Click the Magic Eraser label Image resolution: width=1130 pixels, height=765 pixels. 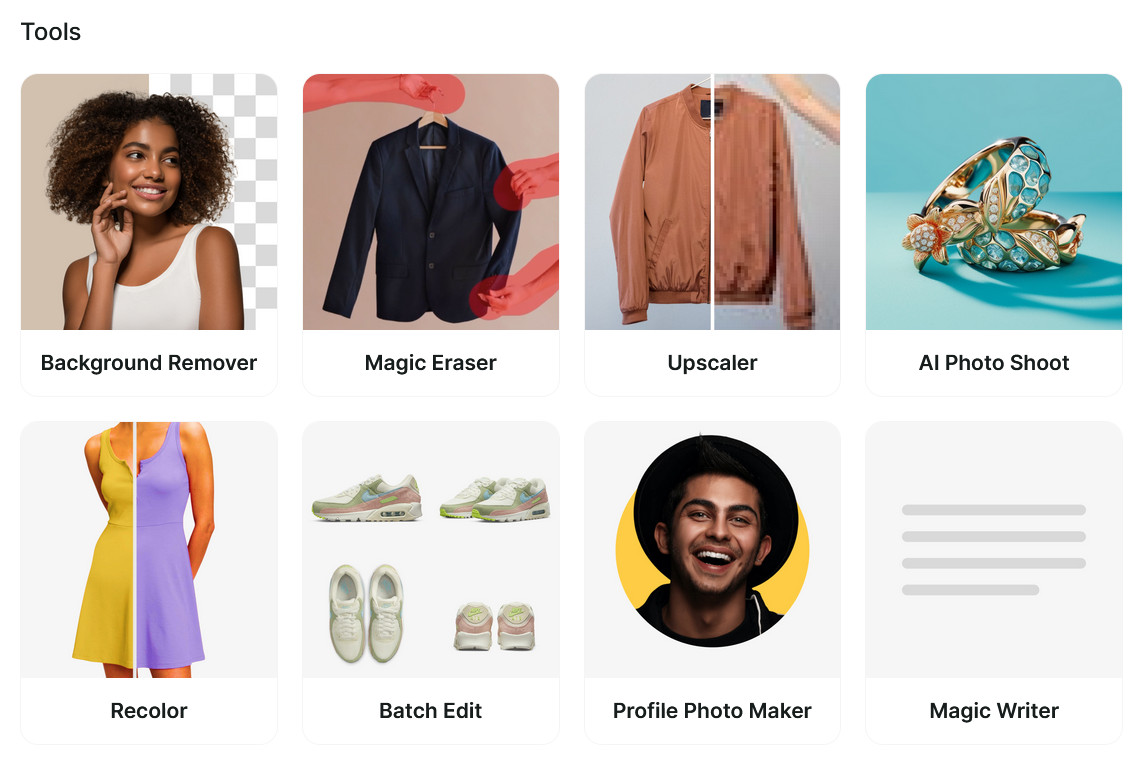click(431, 362)
